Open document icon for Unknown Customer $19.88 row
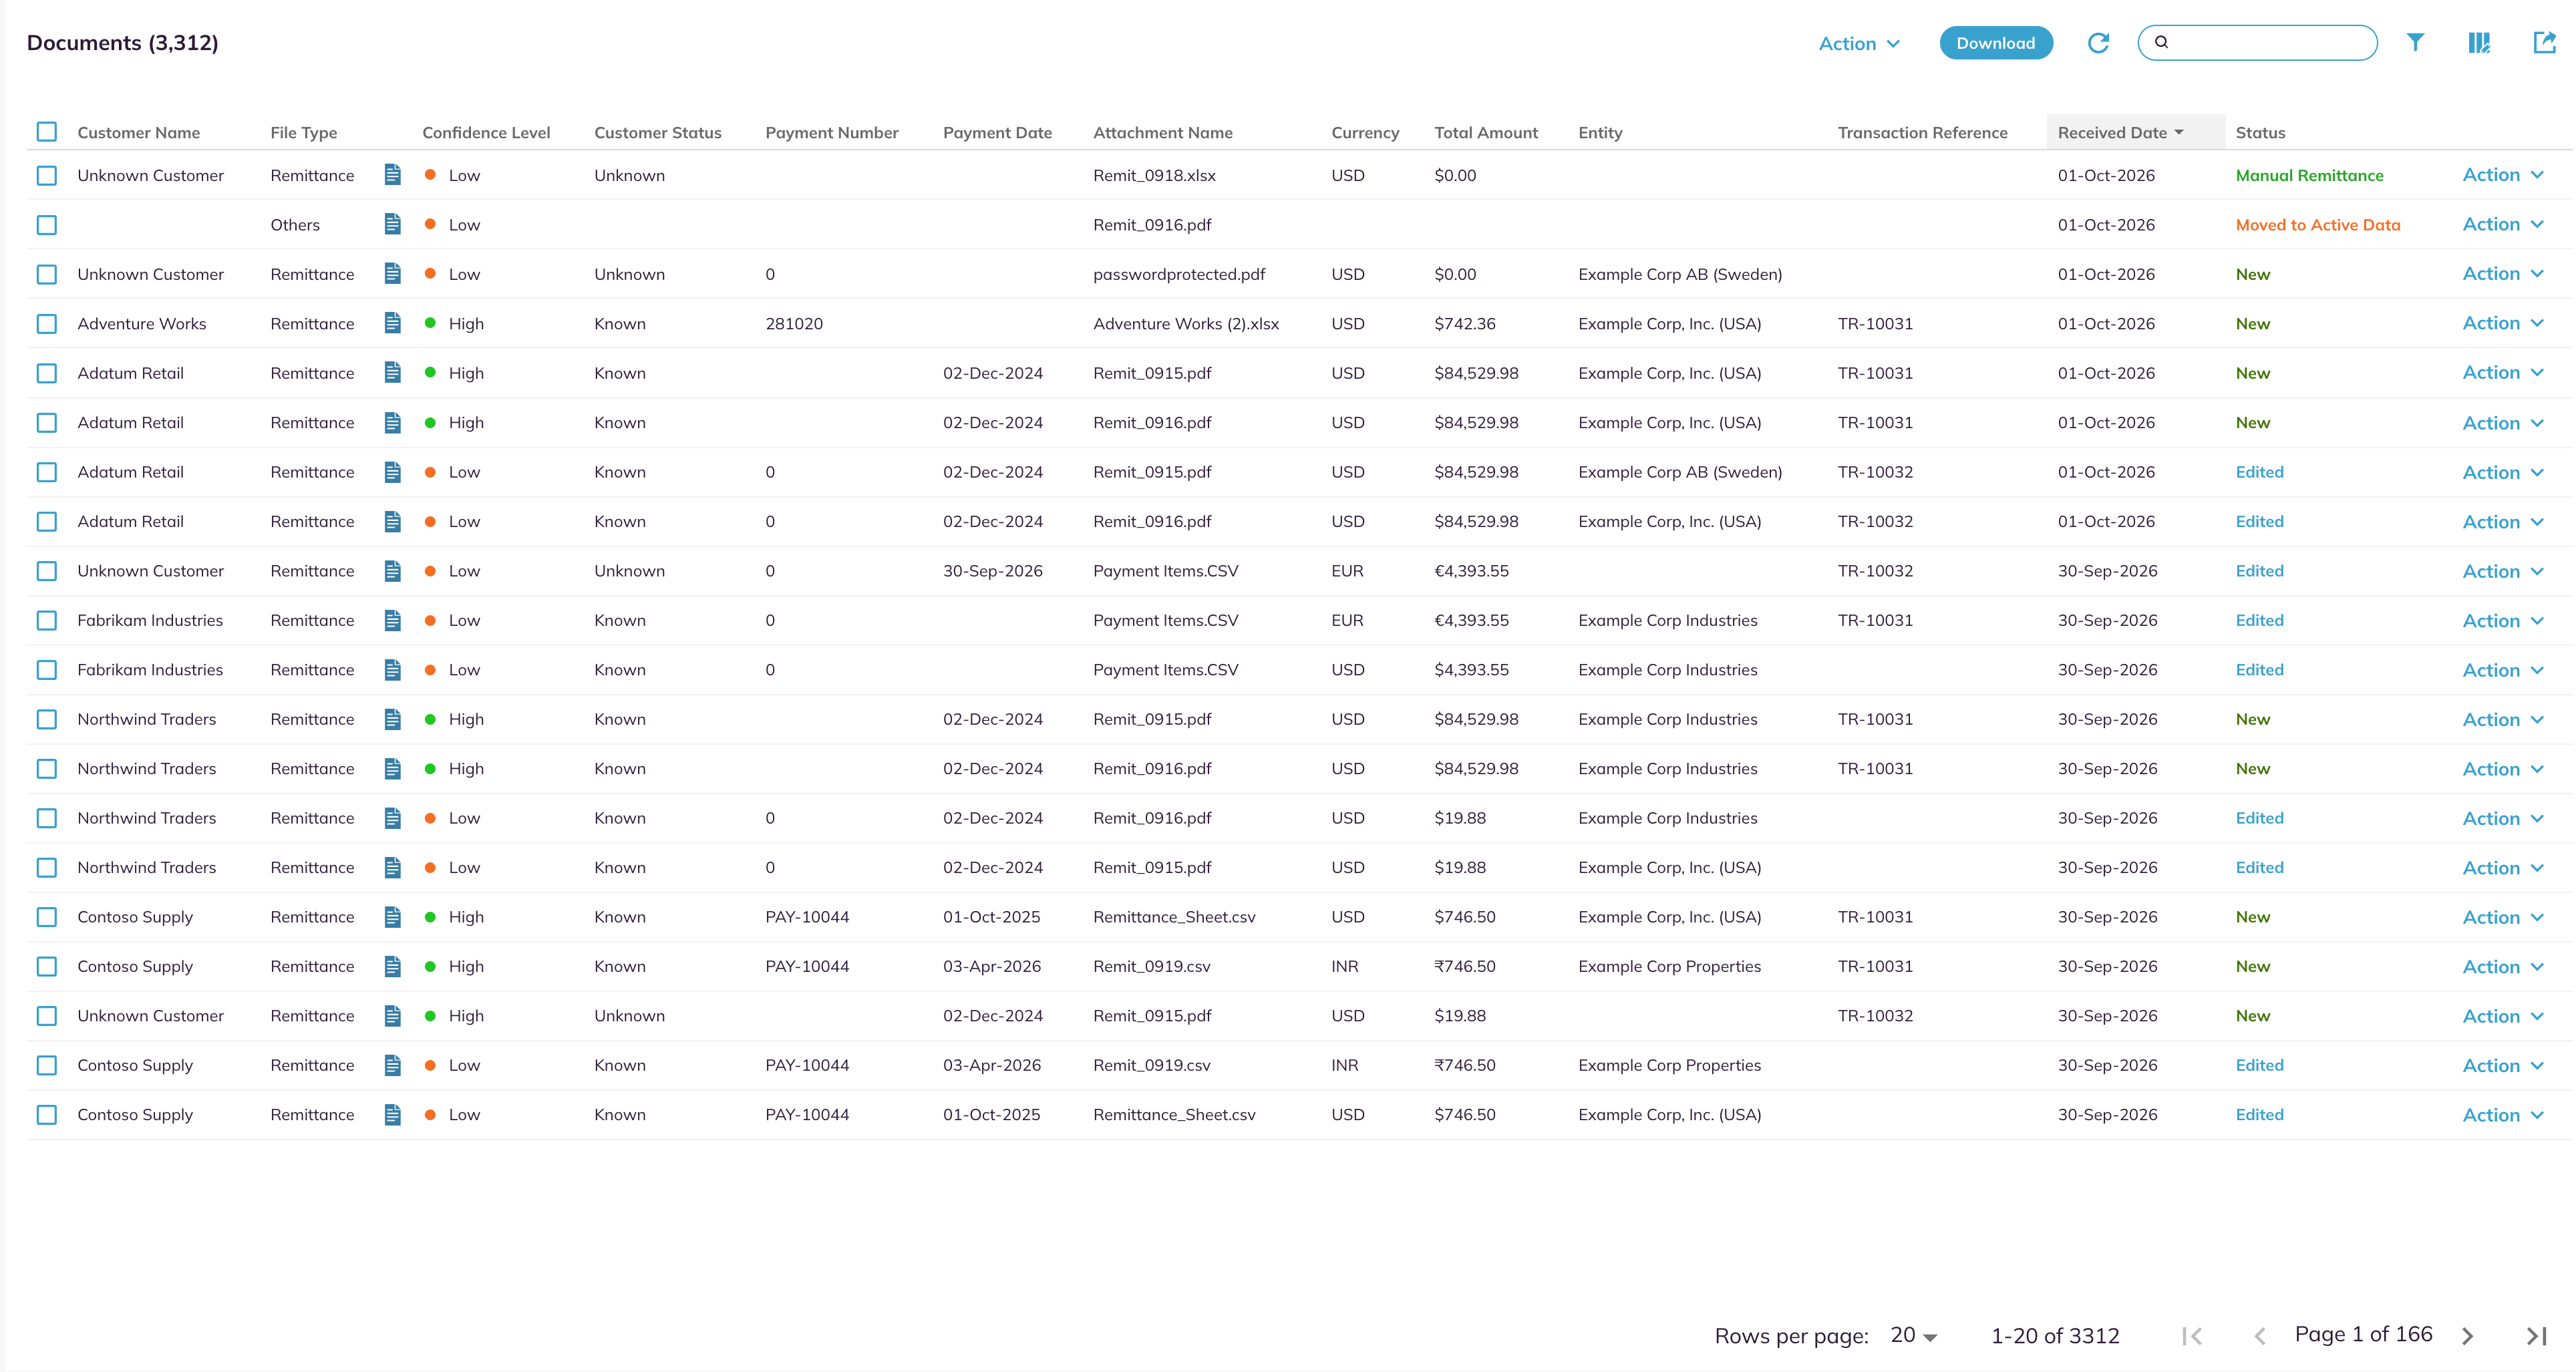2576x1372 pixels. (x=393, y=1016)
